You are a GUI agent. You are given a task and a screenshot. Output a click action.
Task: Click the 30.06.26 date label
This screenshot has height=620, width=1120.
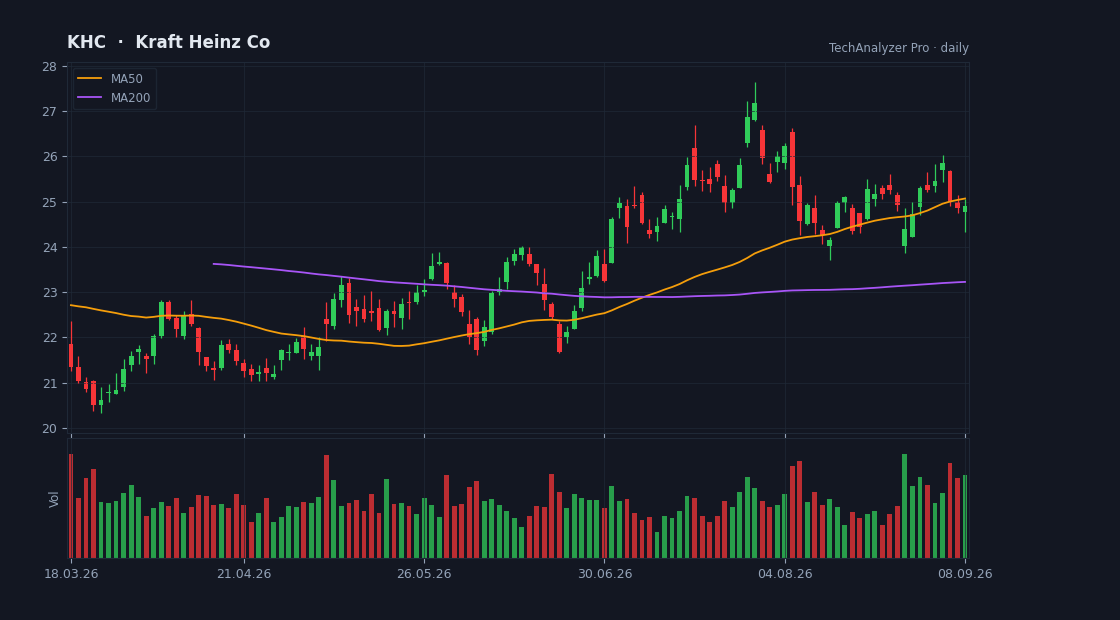tap(605, 574)
